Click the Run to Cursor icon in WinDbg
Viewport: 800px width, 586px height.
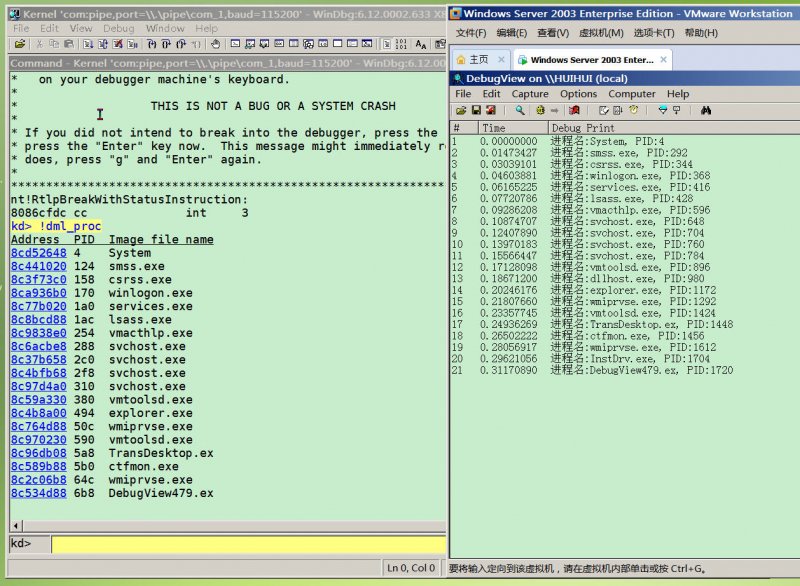(196, 44)
